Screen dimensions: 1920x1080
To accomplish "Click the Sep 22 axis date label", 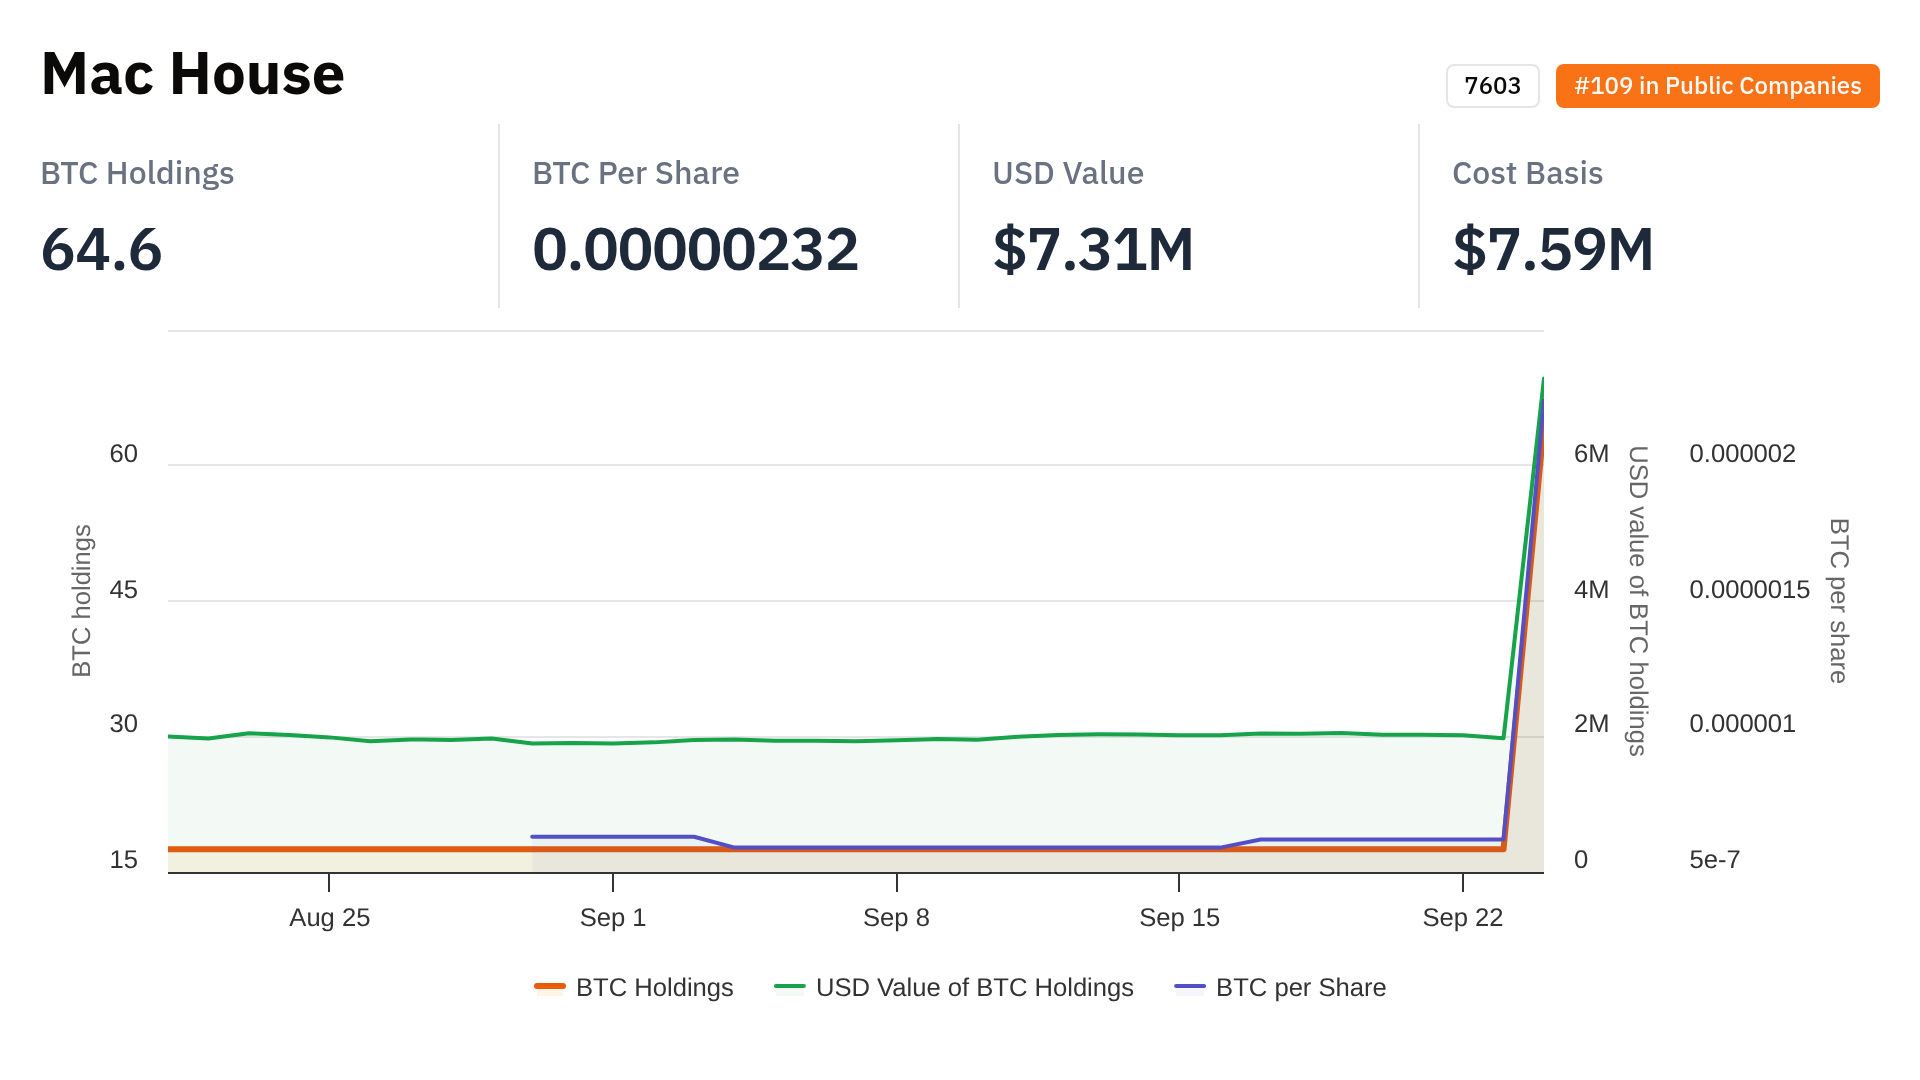I will tap(1462, 918).
